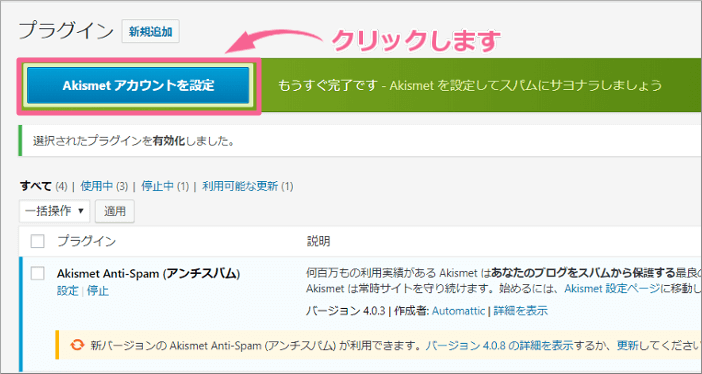The height and width of the screenshot is (374, 702).
Task: Open the Automattic author link
Action: (458, 311)
